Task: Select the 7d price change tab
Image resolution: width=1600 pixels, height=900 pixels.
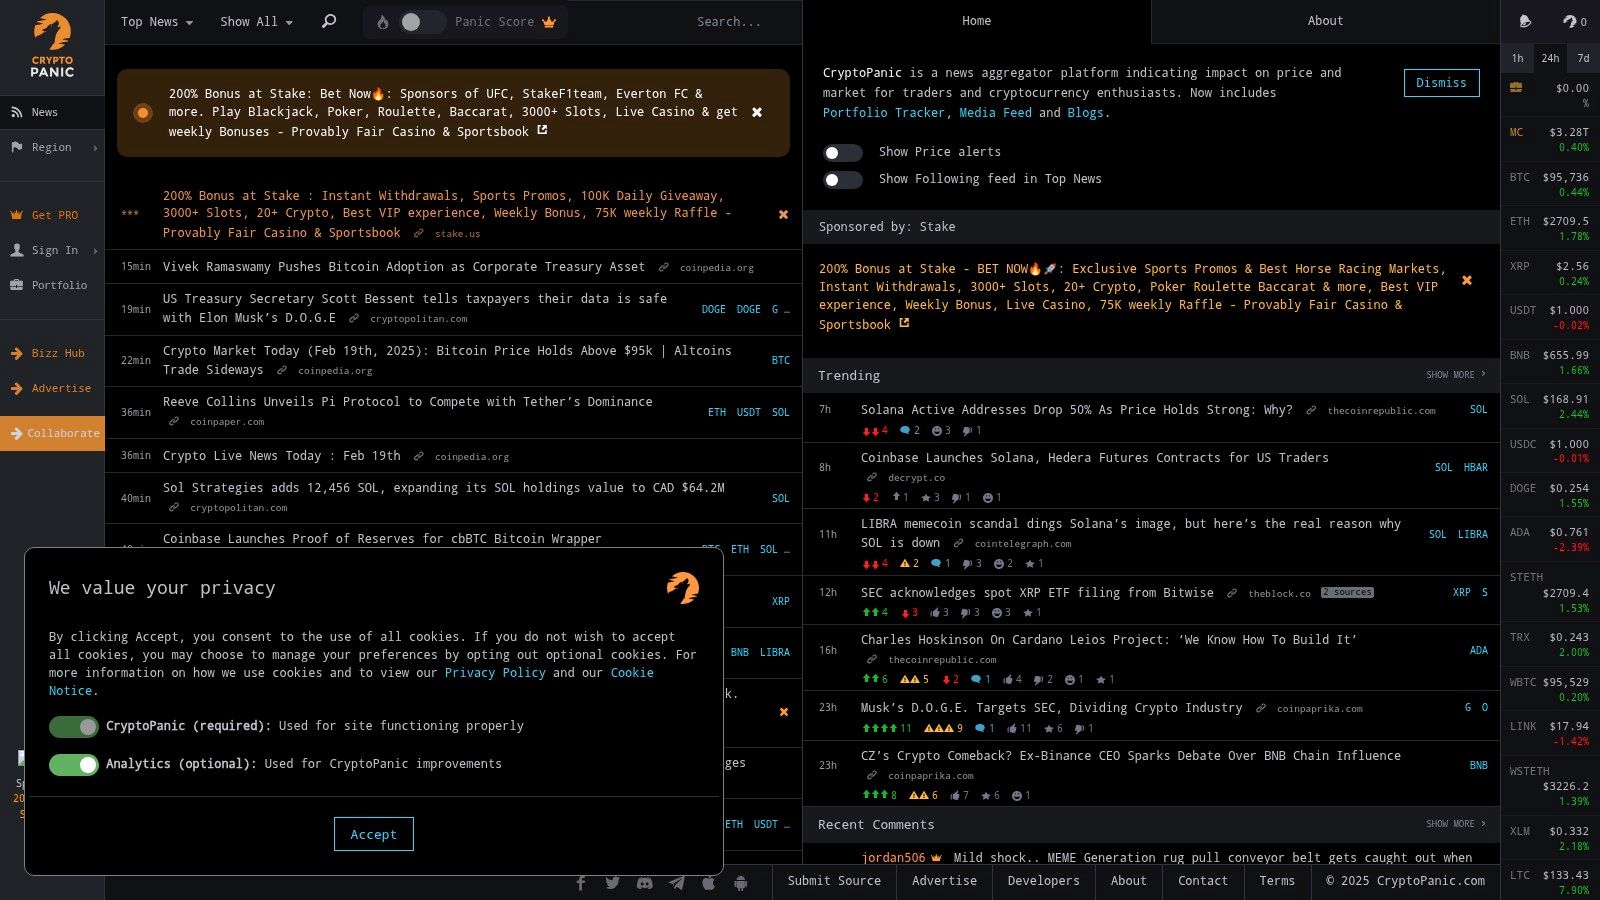Action: click(1583, 58)
